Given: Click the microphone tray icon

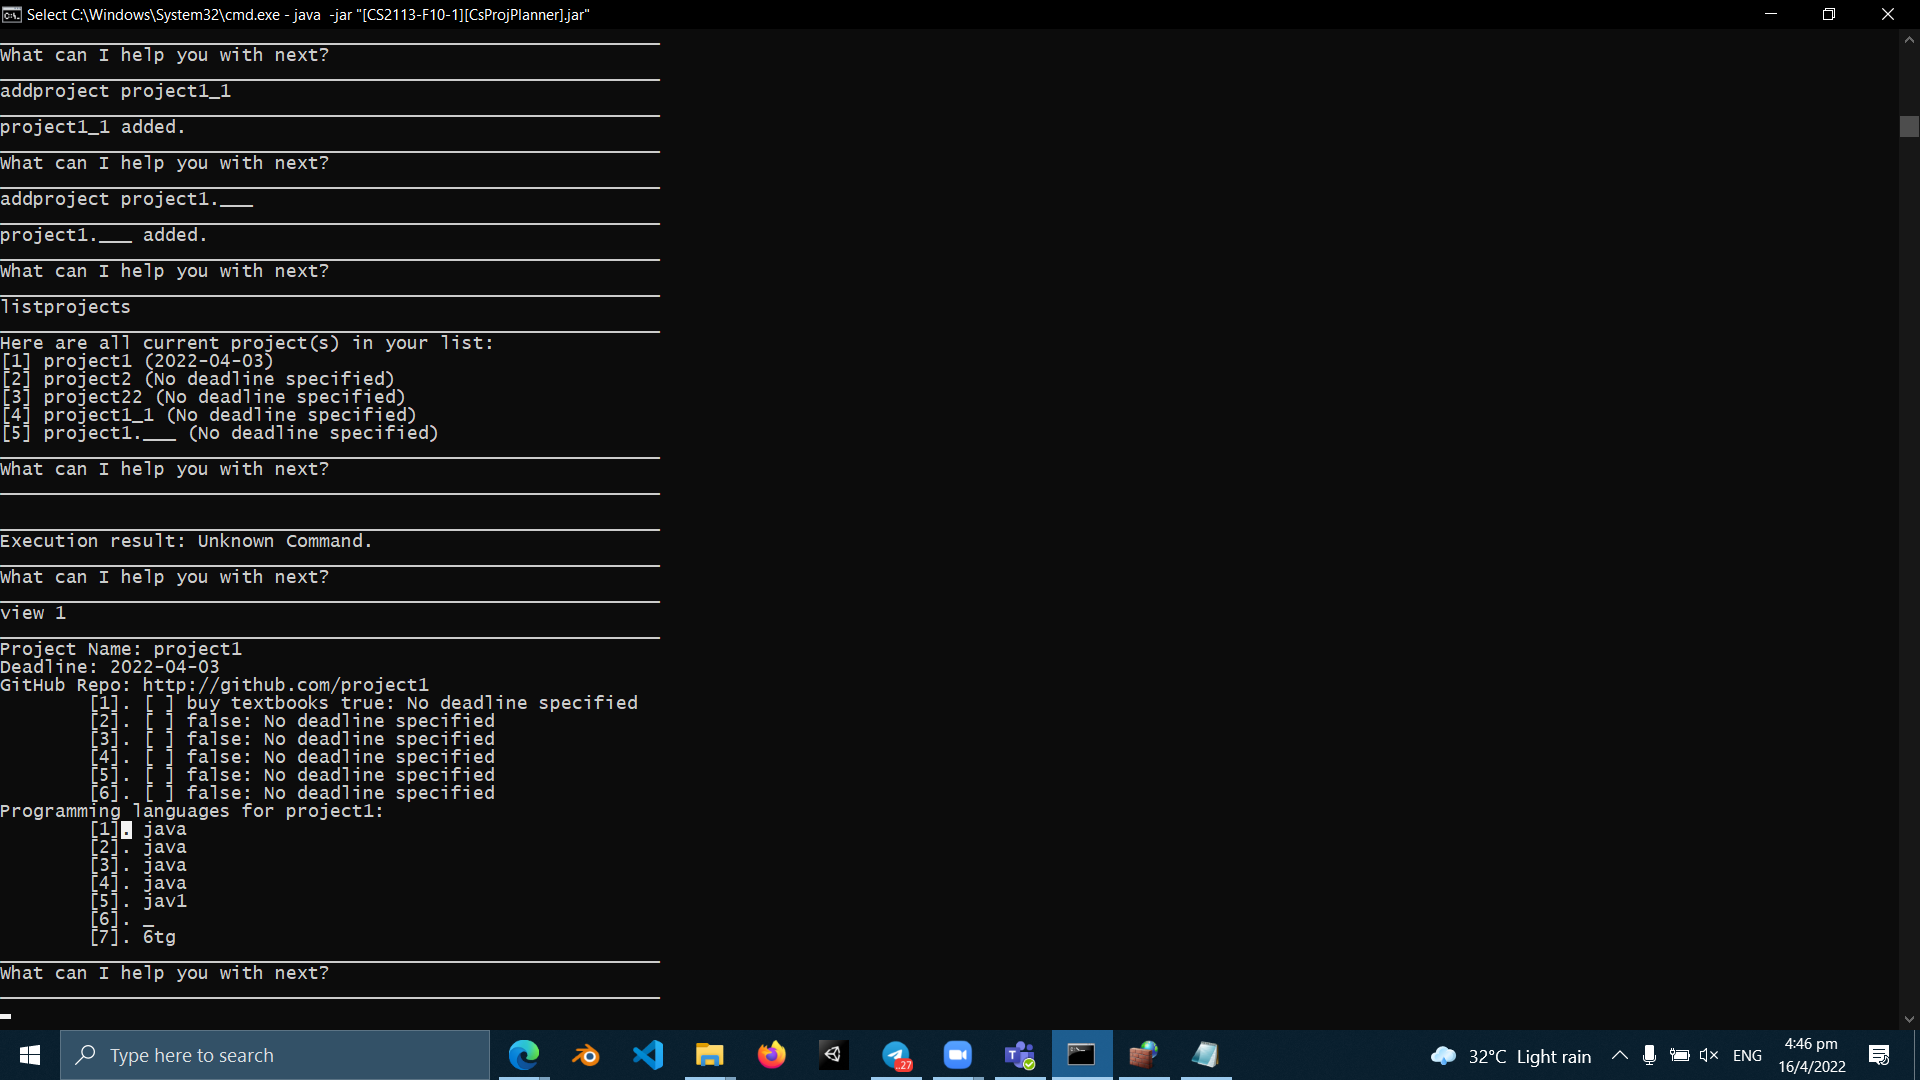Looking at the screenshot, I should tap(1649, 1056).
